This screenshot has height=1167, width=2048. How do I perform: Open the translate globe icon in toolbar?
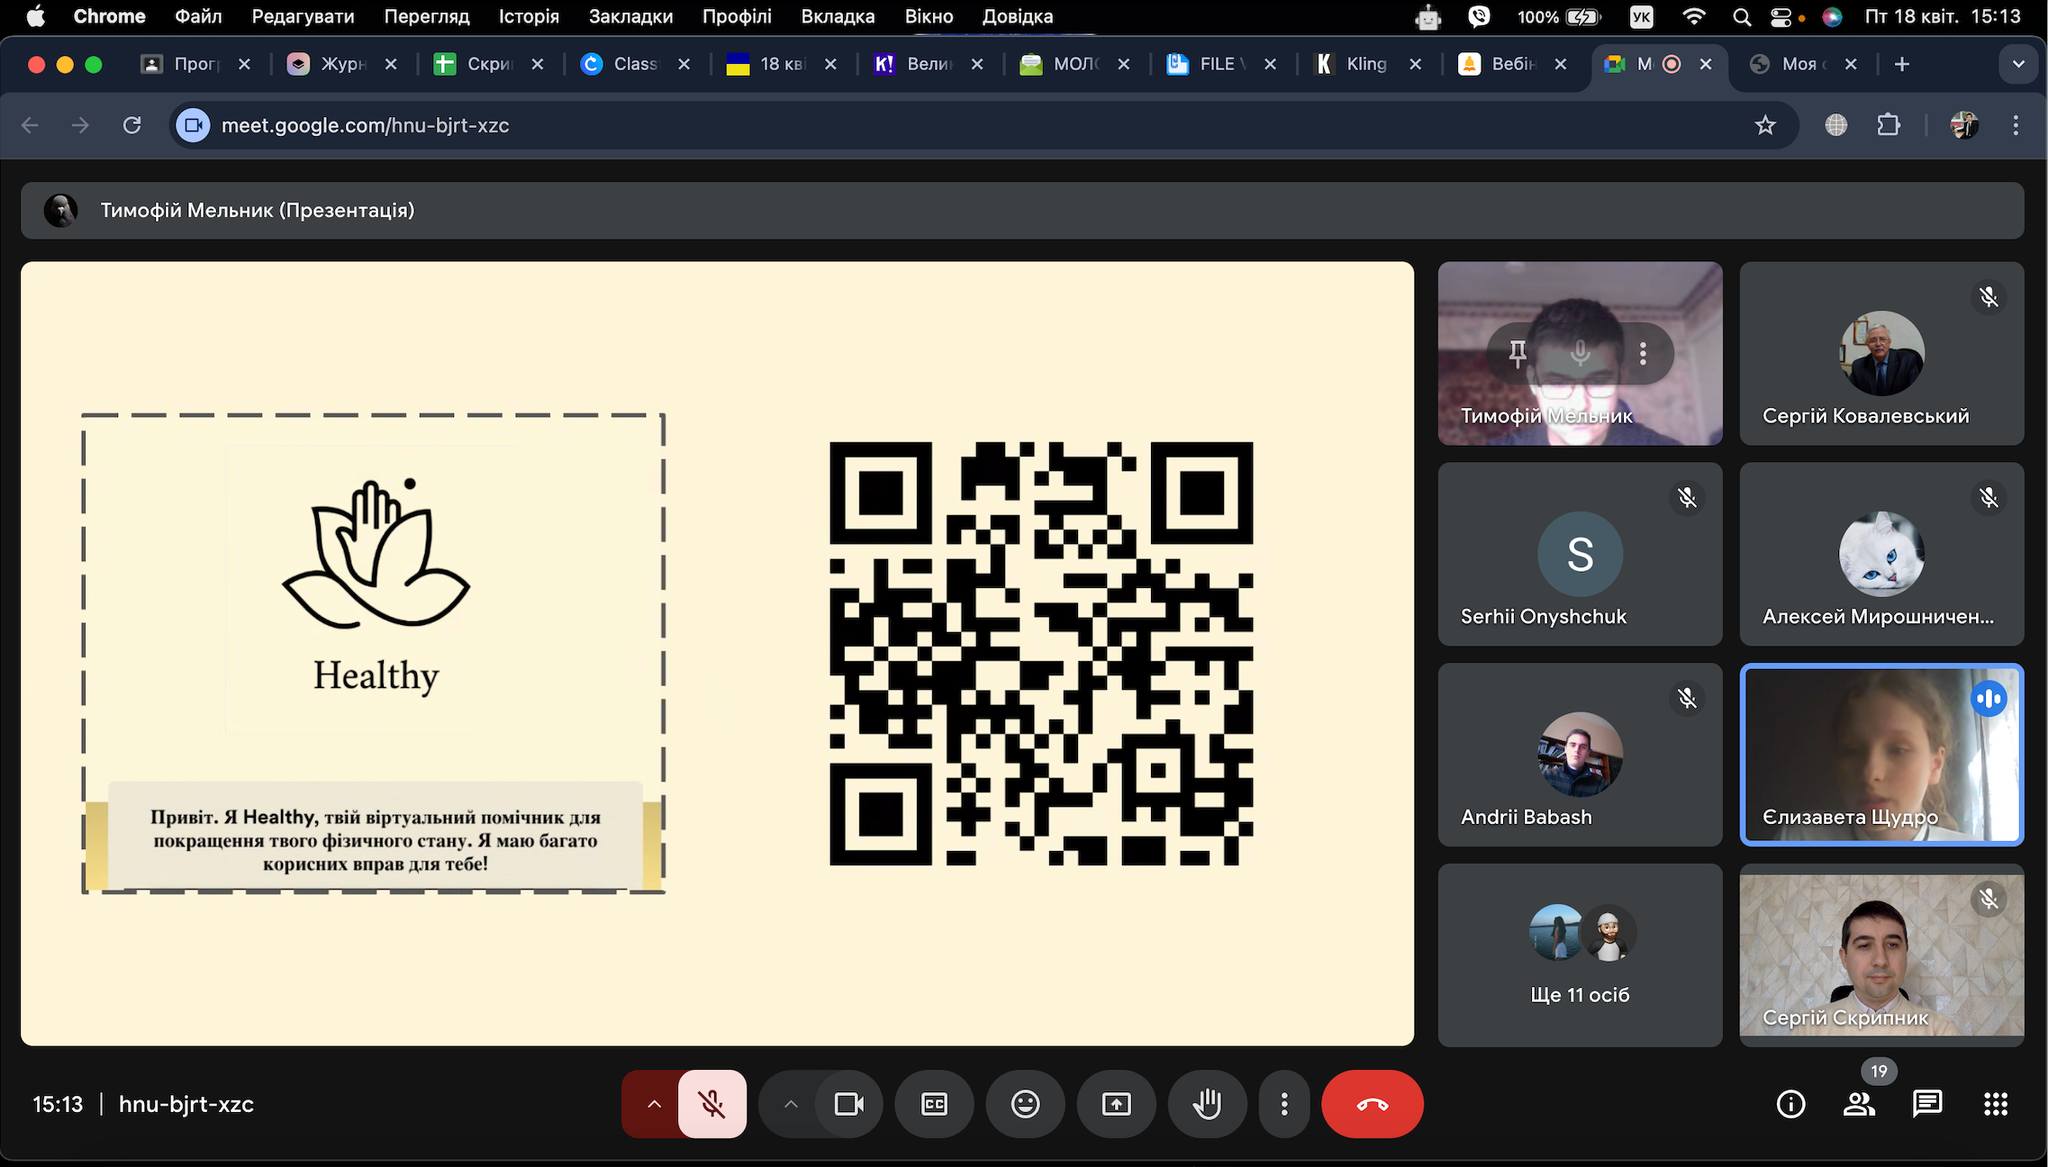[1836, 125]
